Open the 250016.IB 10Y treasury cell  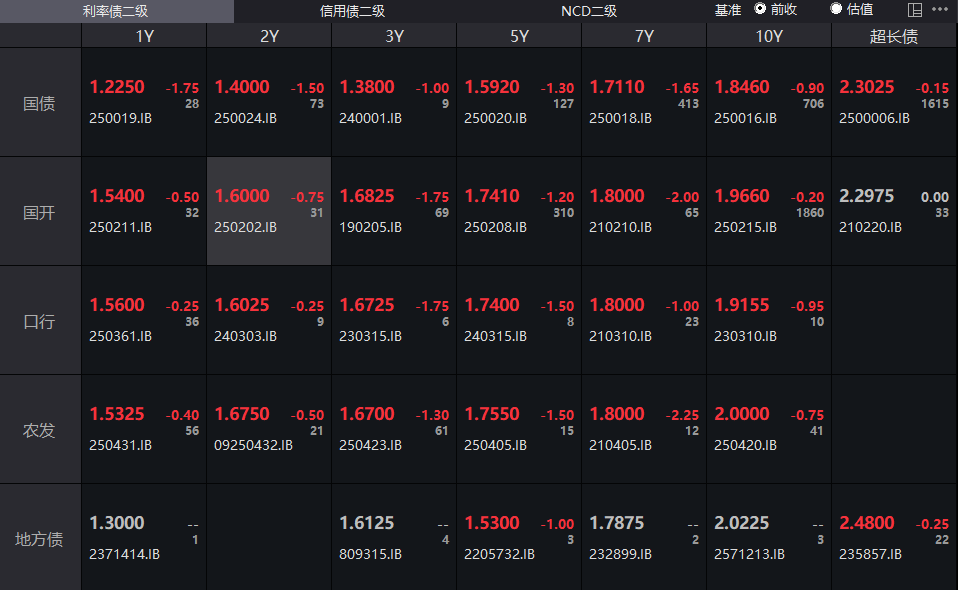(768, 103)
